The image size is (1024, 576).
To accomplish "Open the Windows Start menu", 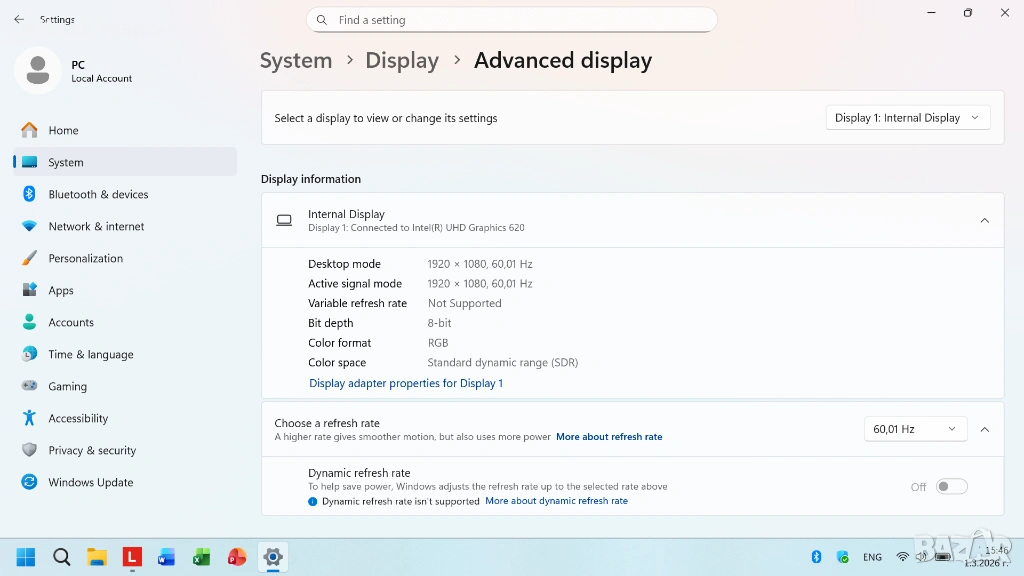I will coord(26,557).
